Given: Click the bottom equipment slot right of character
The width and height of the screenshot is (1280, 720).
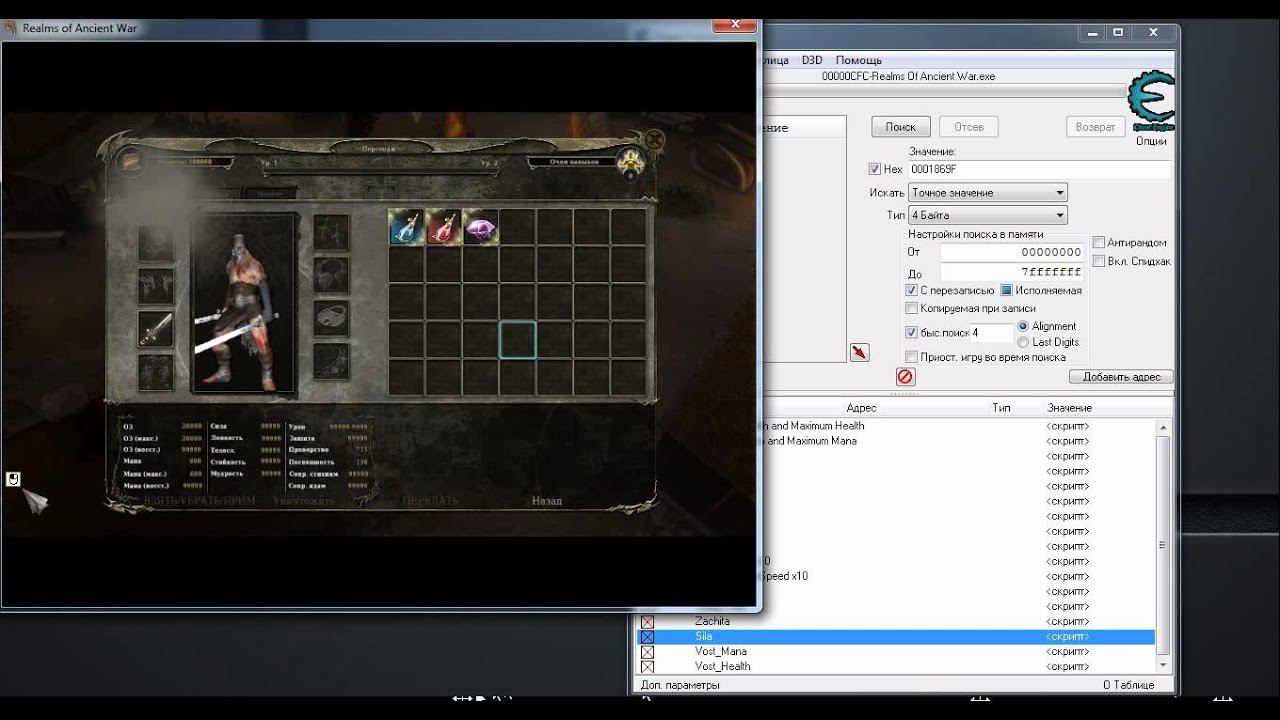Looking at the screenshot, I should tap(331, 360).
